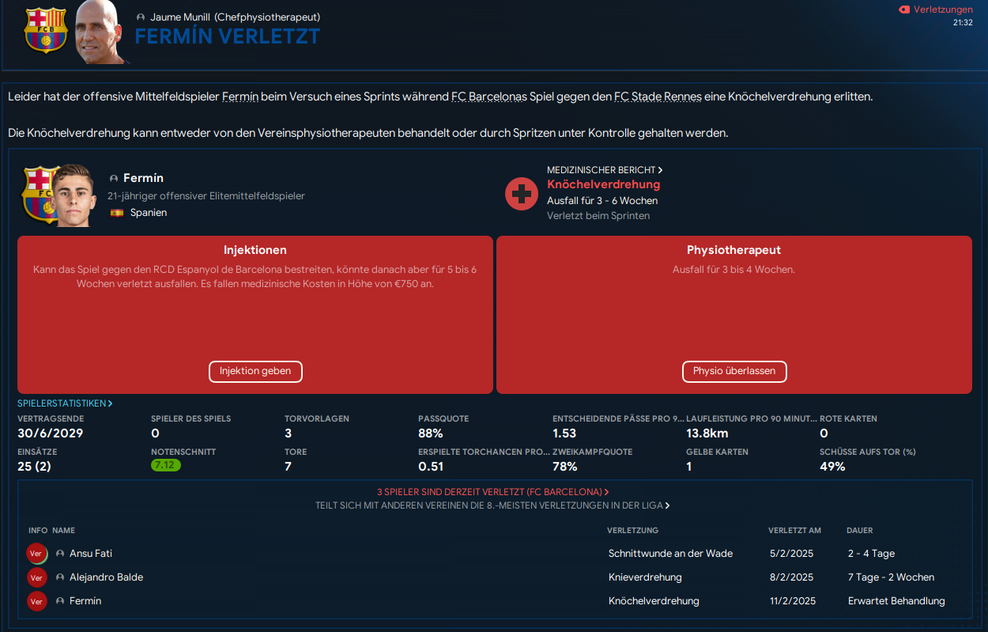
Task: Open the red Verletzungen tag icon
Action: tap(904, 9)
